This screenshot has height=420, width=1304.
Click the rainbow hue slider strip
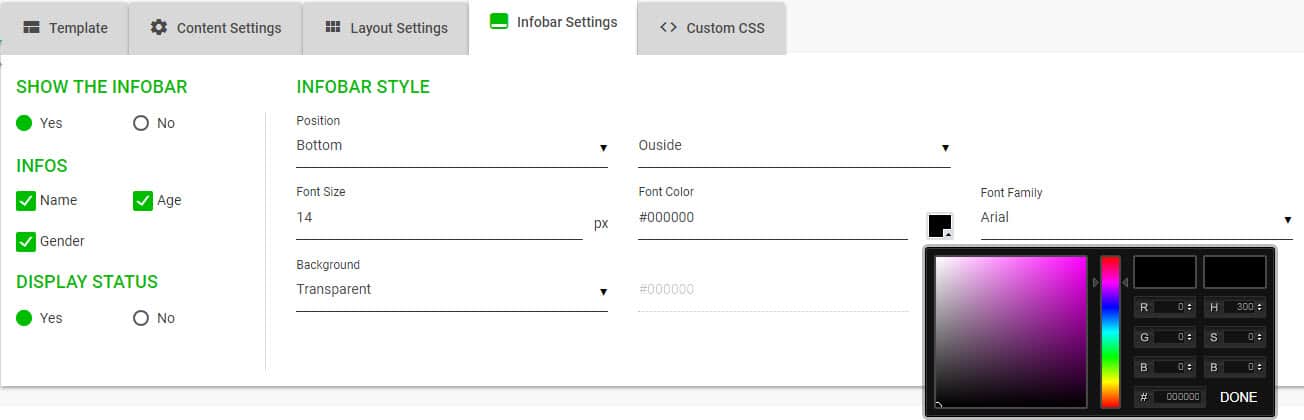pos(1110,332)
